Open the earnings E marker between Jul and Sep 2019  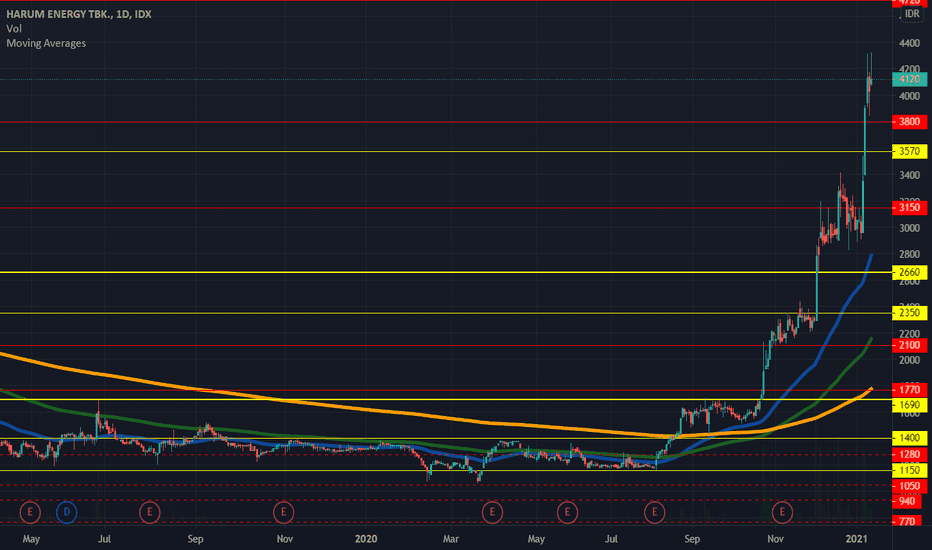(x=149, y=512)
